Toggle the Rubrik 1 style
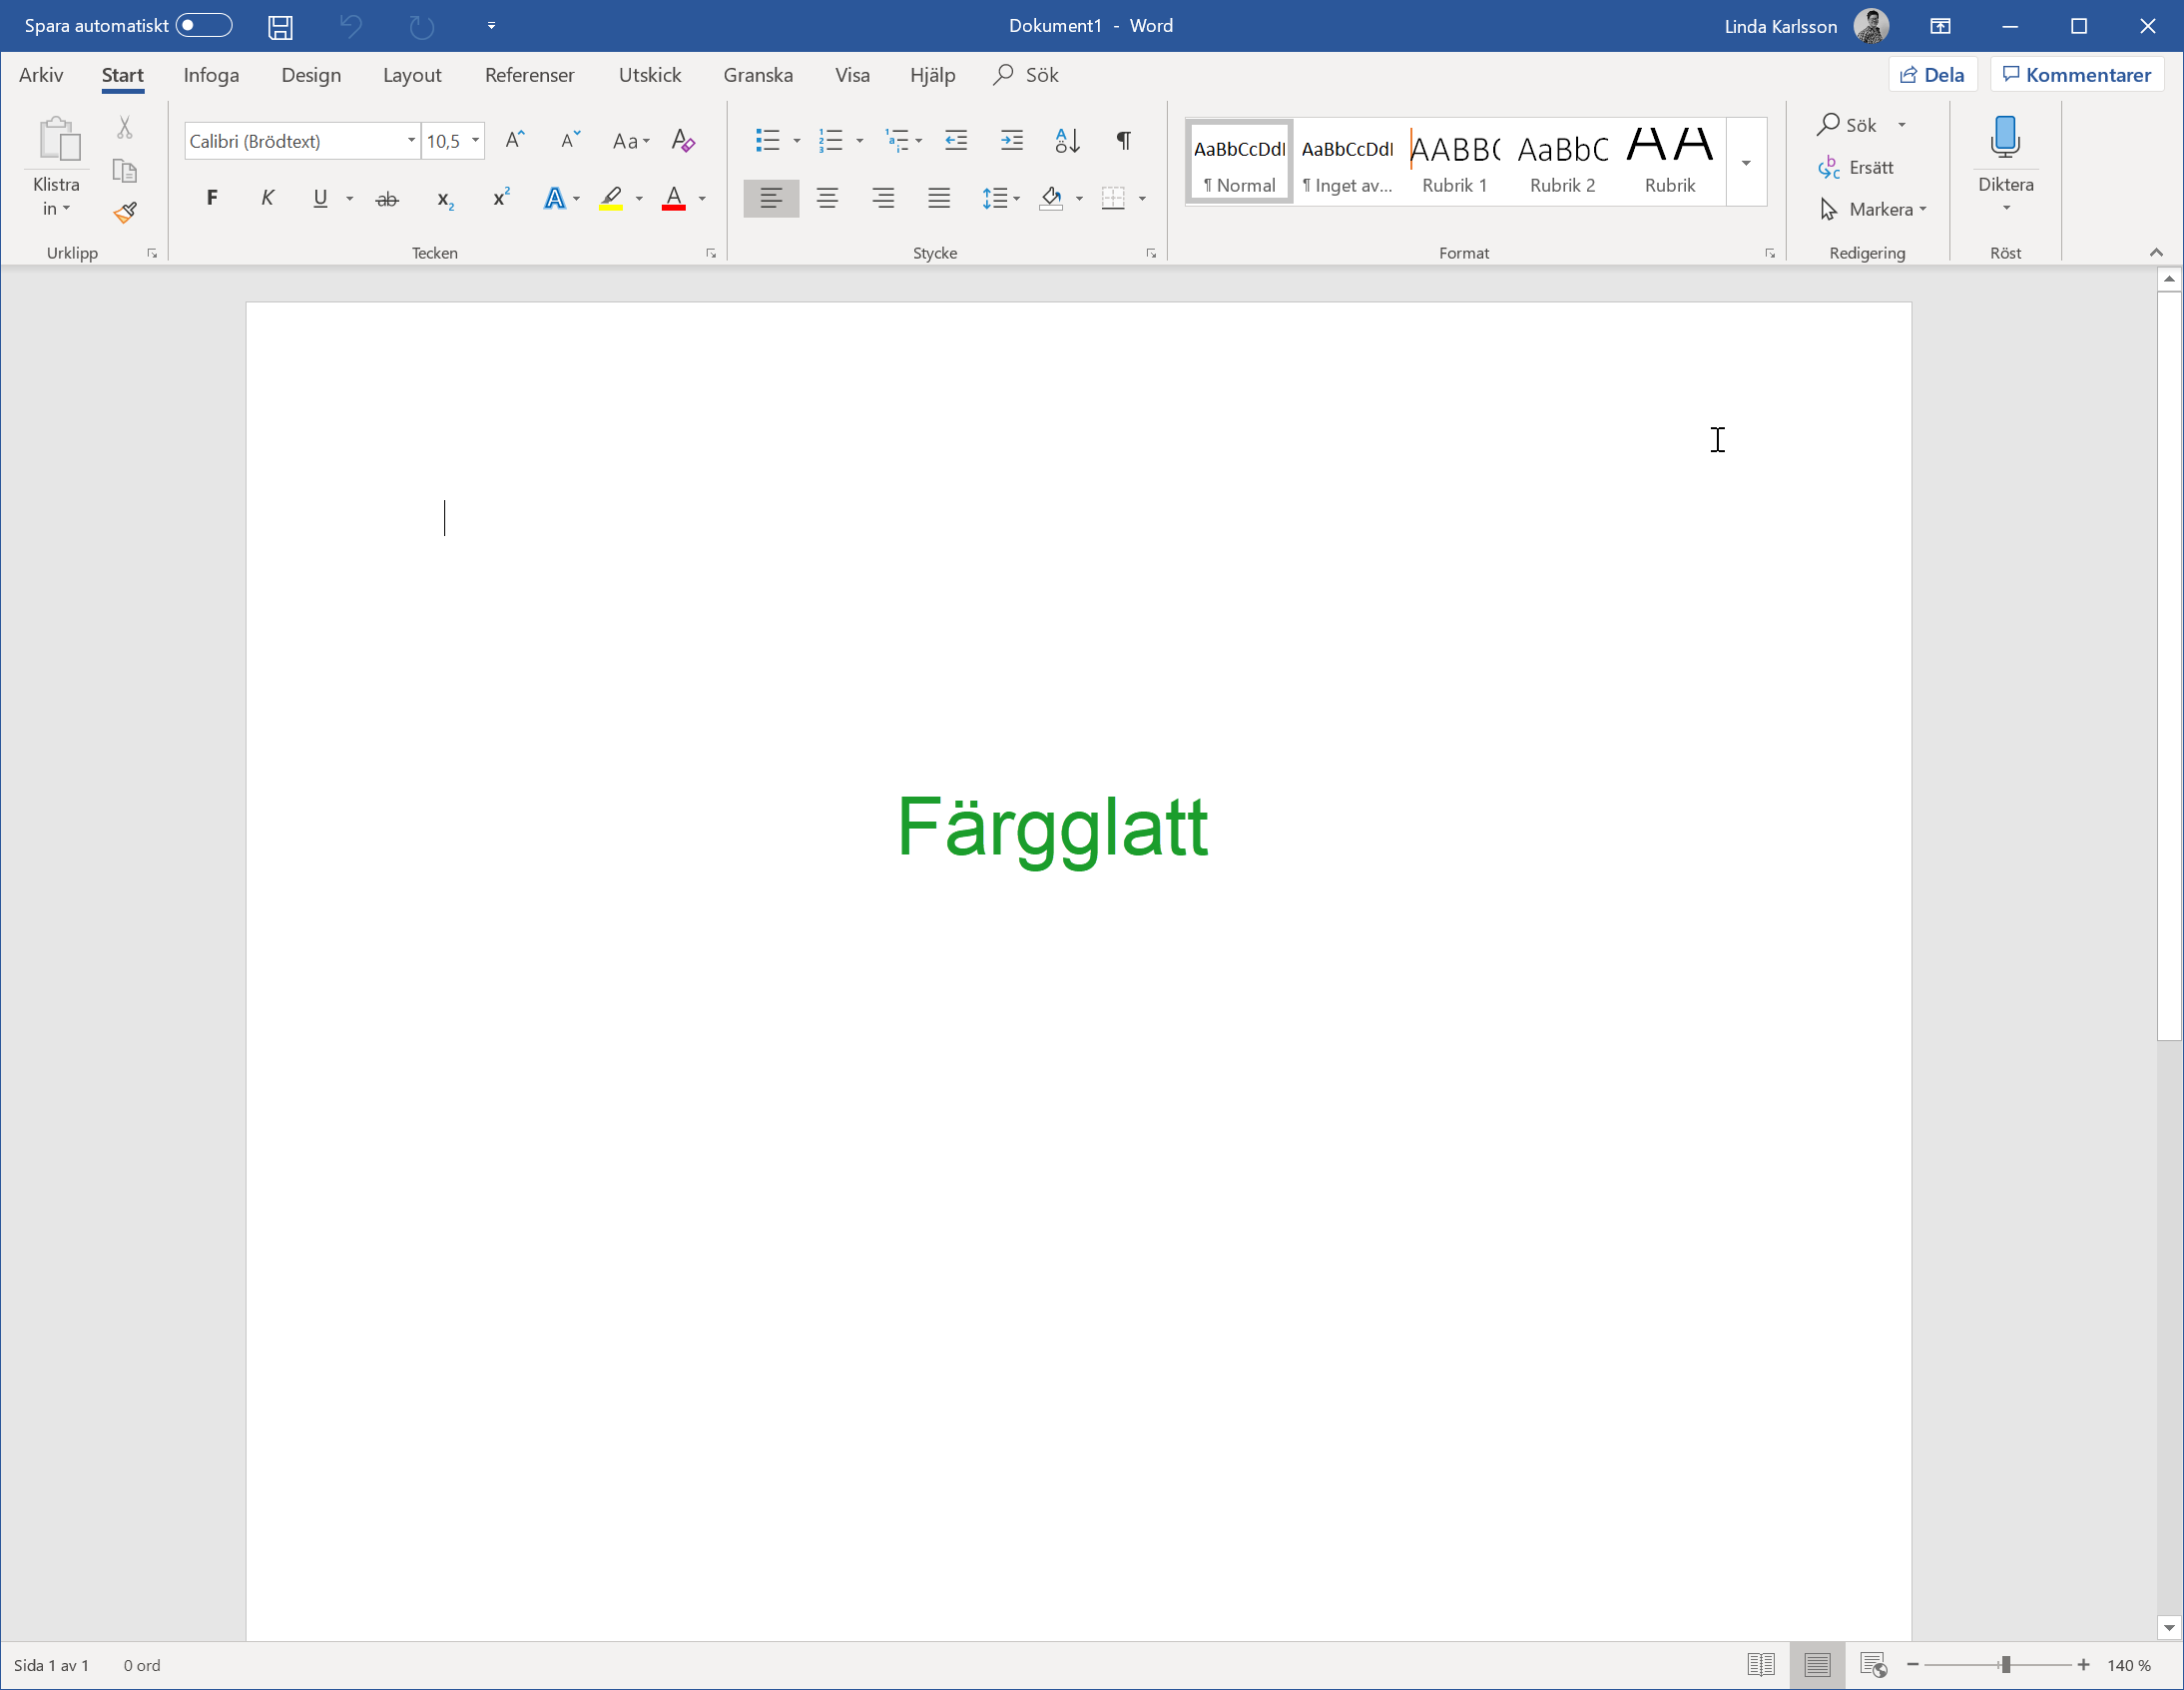 1453,158
